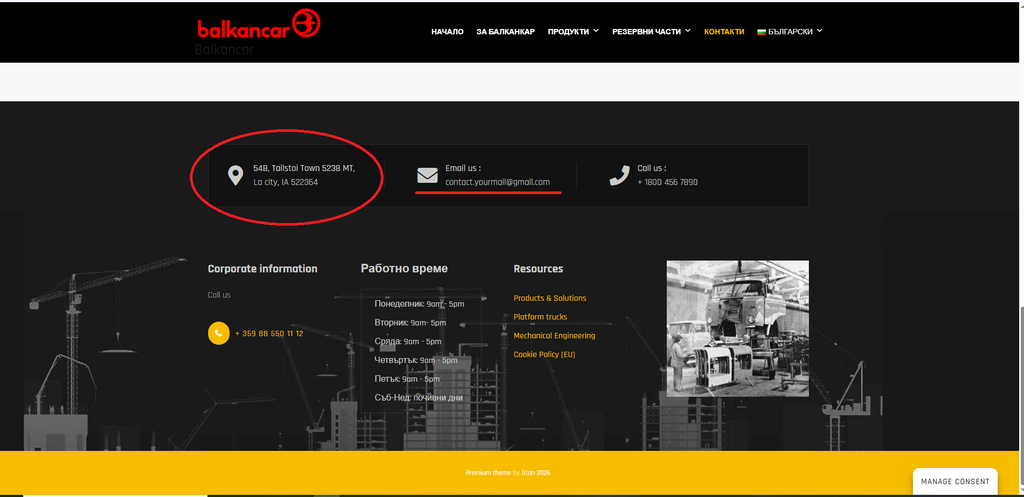Click the Bulgarian flag icon in menu
Image resolution: width=1024 pixels, height=497 pixels.
click(761, 31)
